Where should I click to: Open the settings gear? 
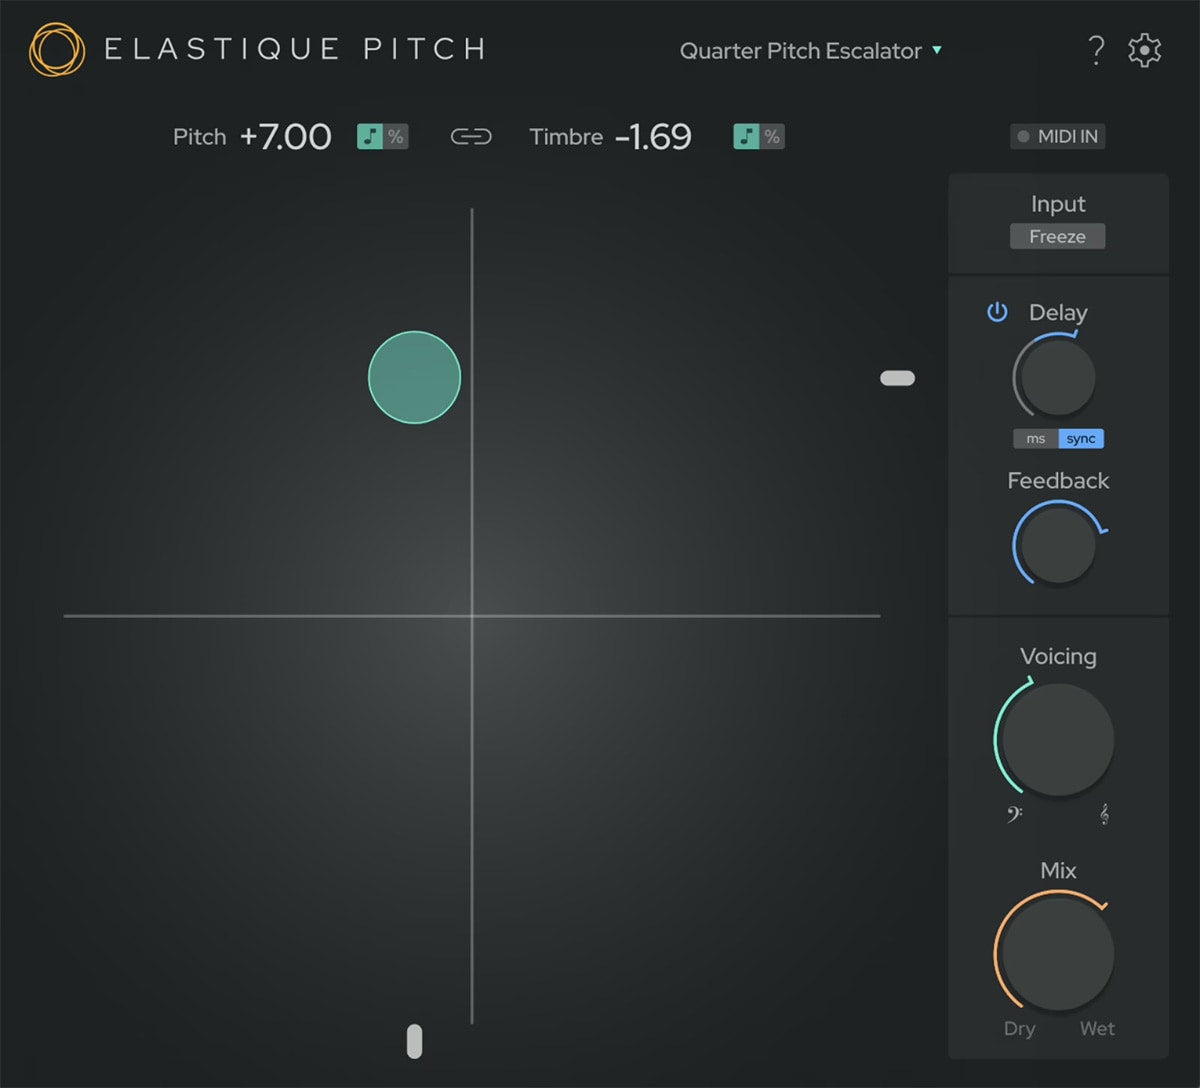1144,50
